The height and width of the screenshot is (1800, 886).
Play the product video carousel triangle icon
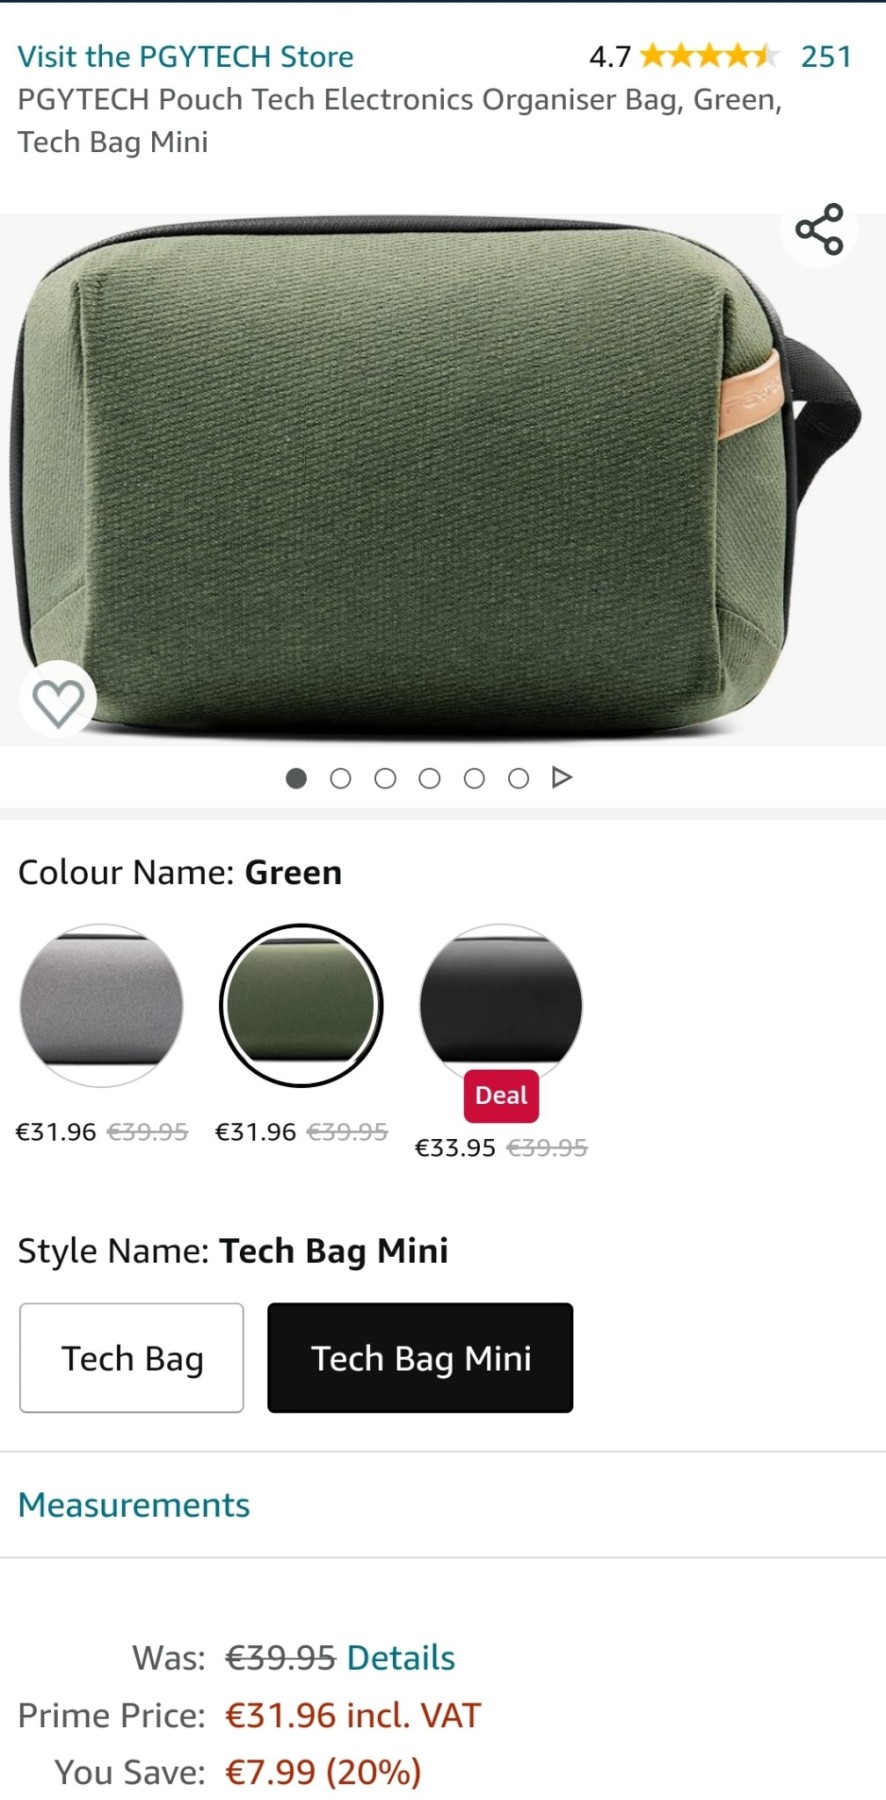(x=562, y=777)
